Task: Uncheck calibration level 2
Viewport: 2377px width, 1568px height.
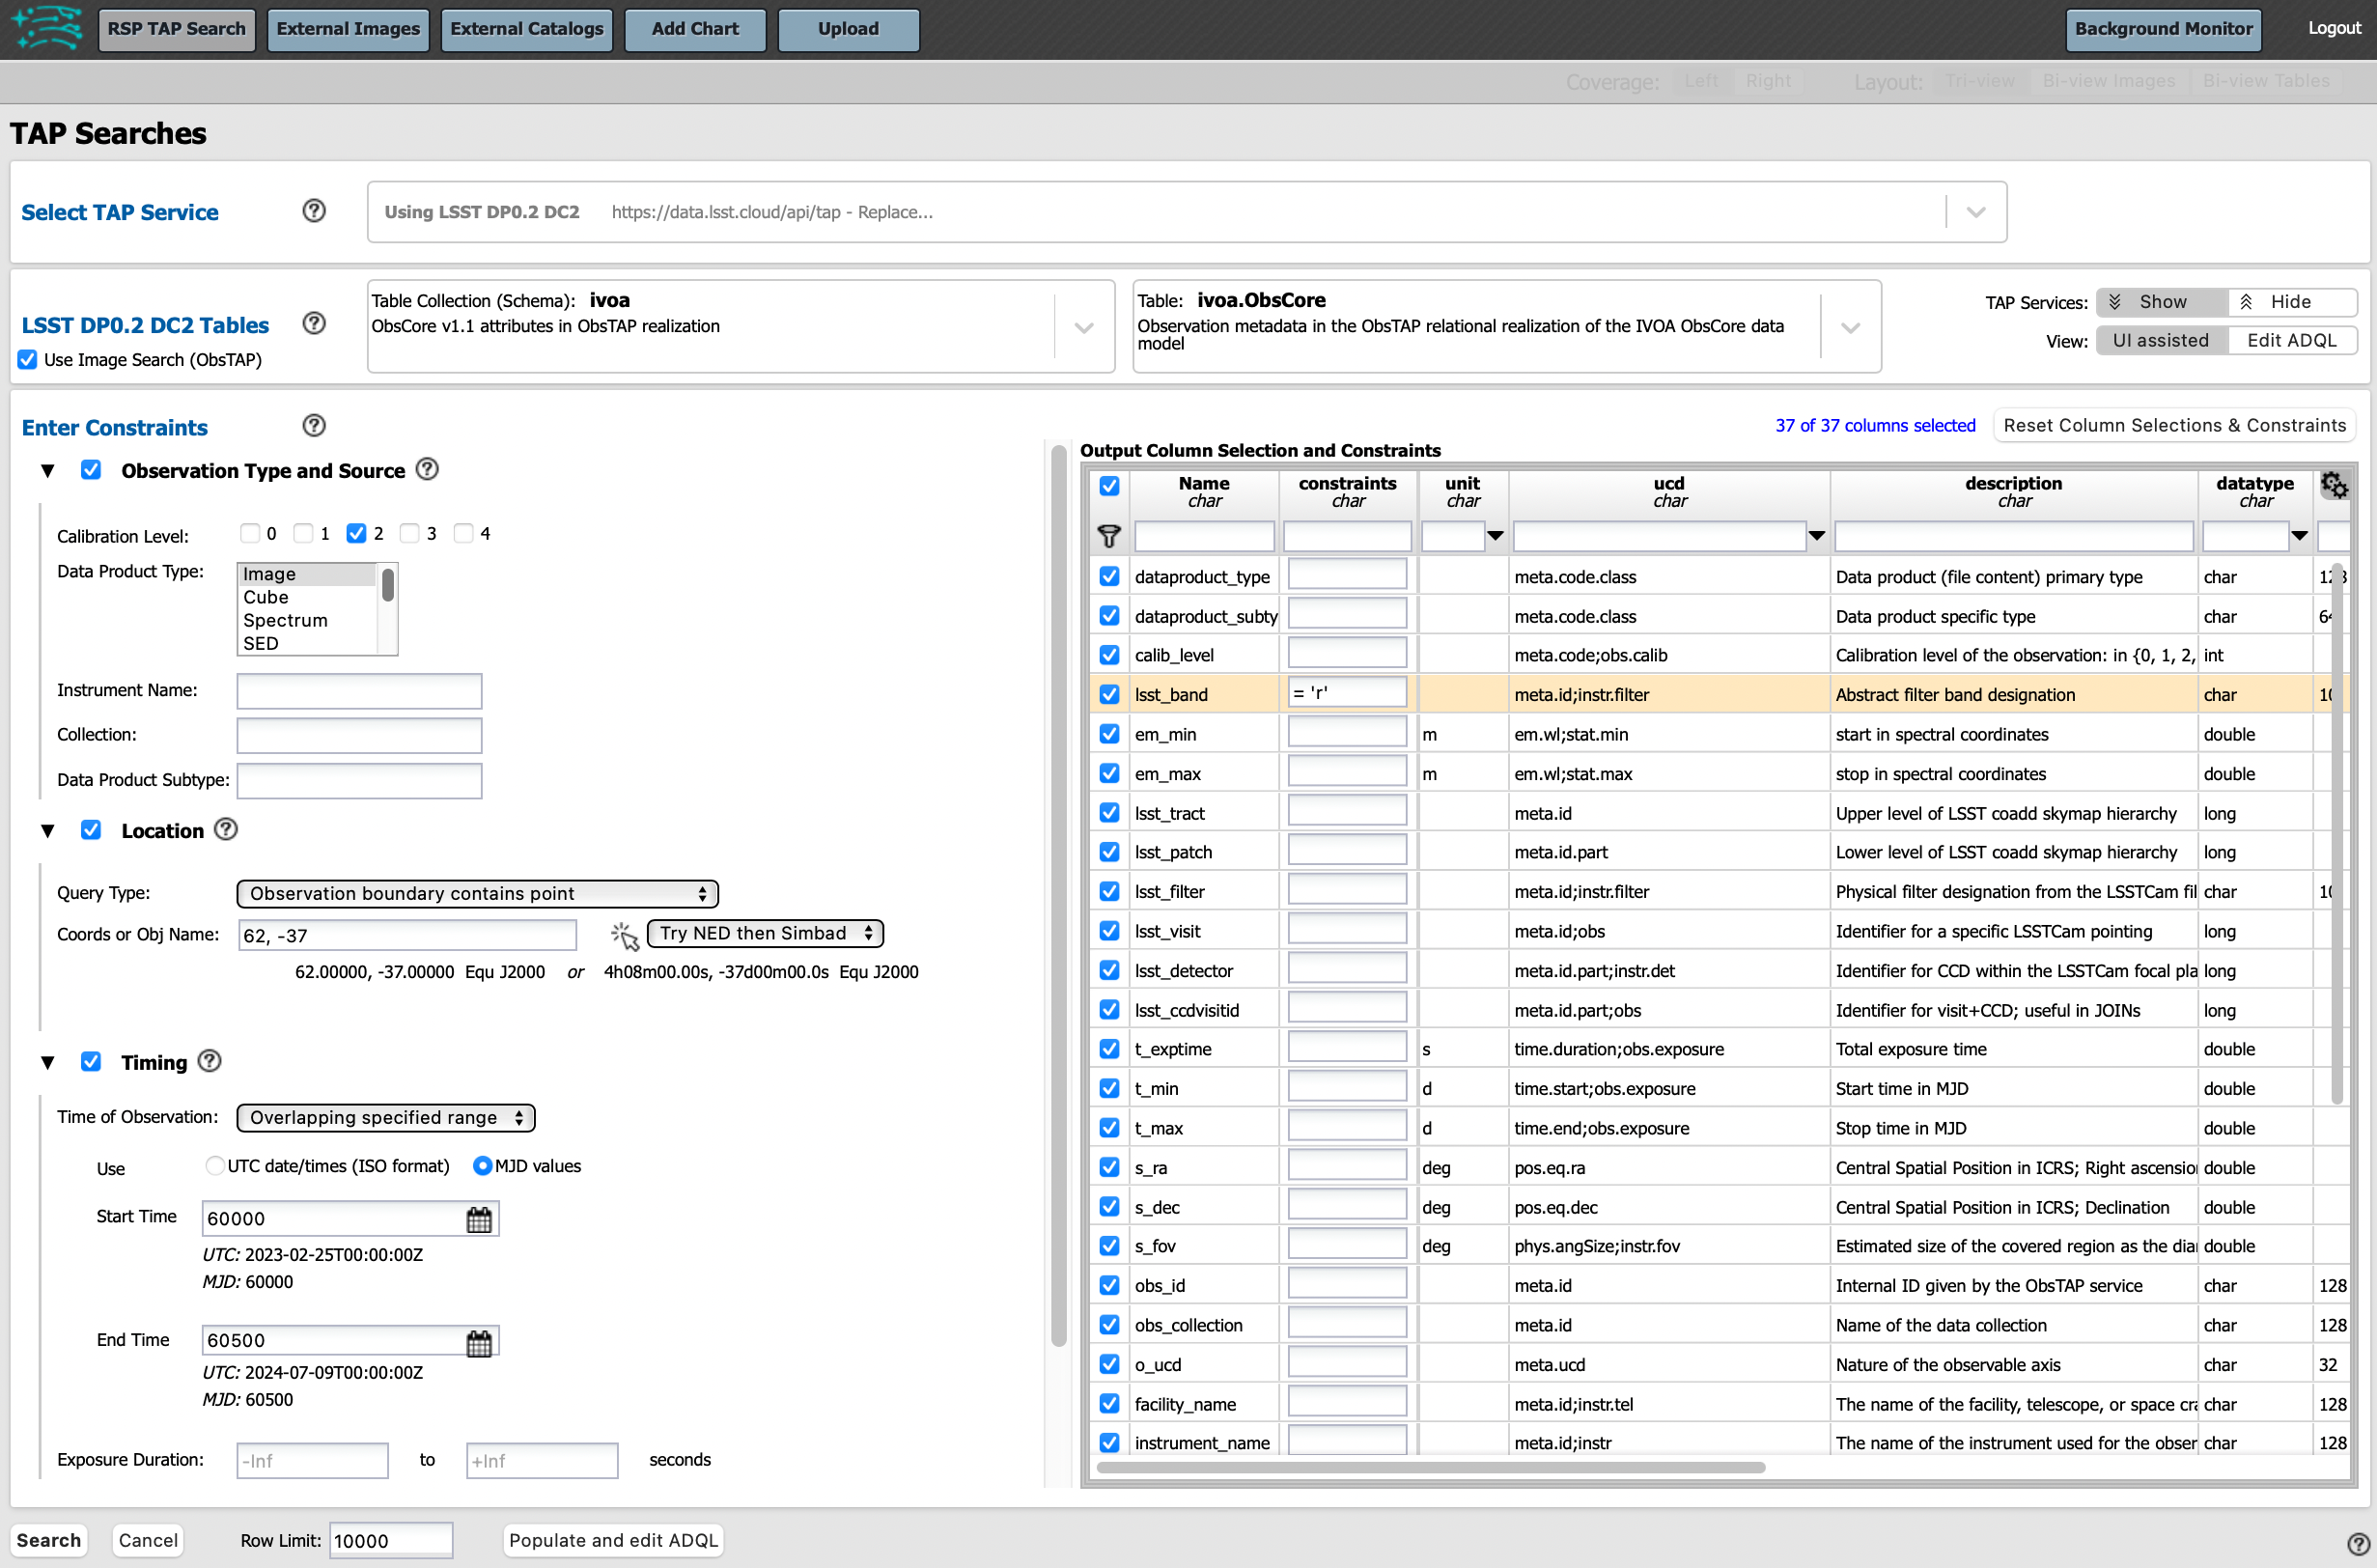Action: pos(356,533)
